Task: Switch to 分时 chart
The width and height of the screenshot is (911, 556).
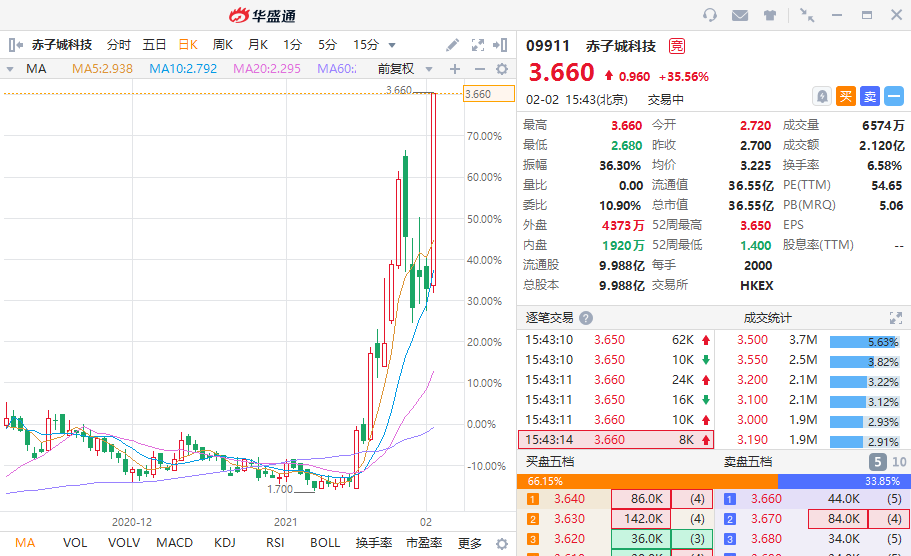Action: click(x=119, y=45)
